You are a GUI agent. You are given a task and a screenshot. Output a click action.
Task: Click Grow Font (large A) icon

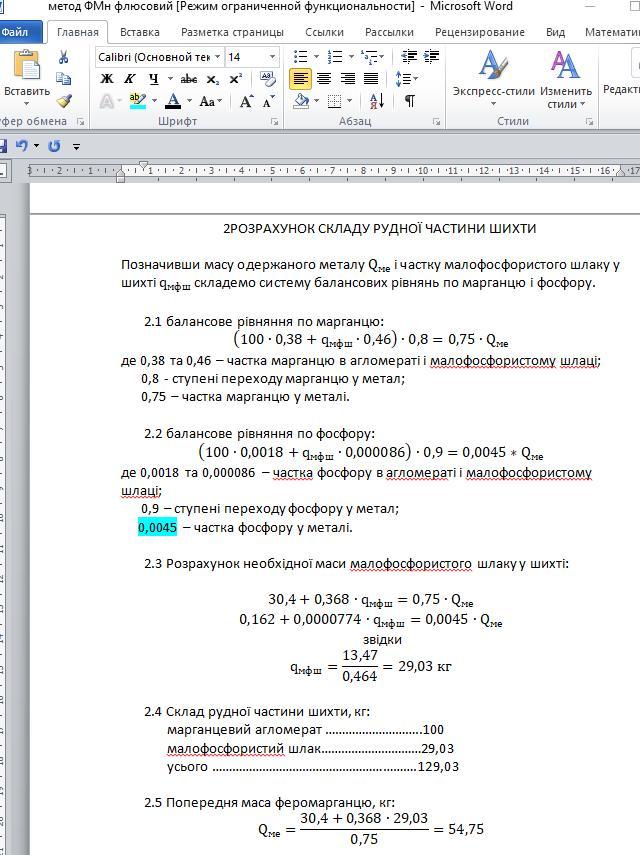pyautogui.click(x=246, y=101)
